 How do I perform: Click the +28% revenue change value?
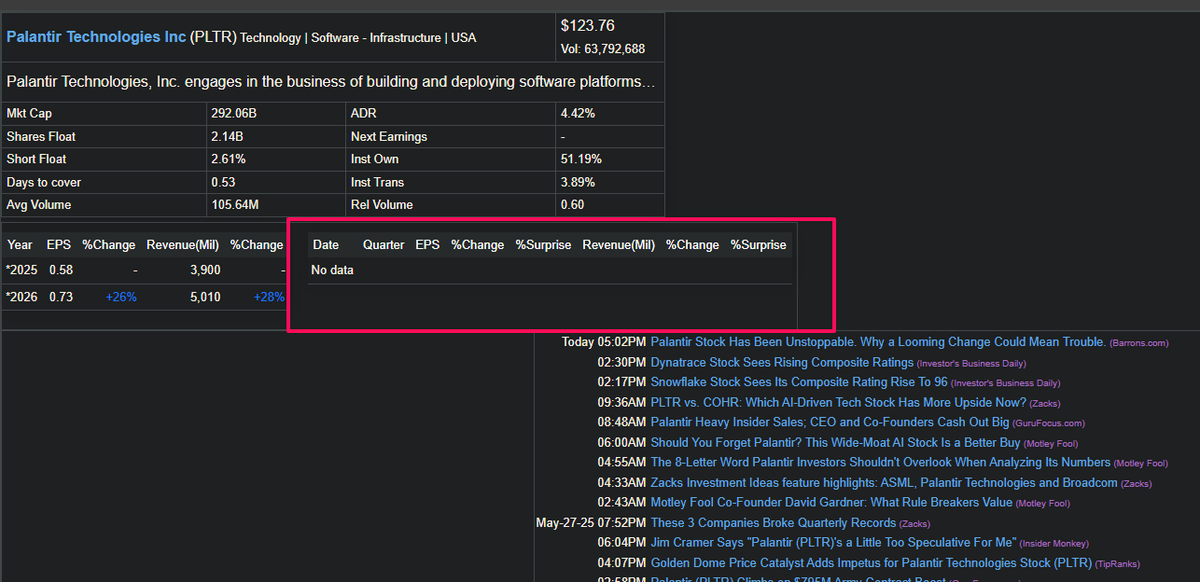click(269, 297)
